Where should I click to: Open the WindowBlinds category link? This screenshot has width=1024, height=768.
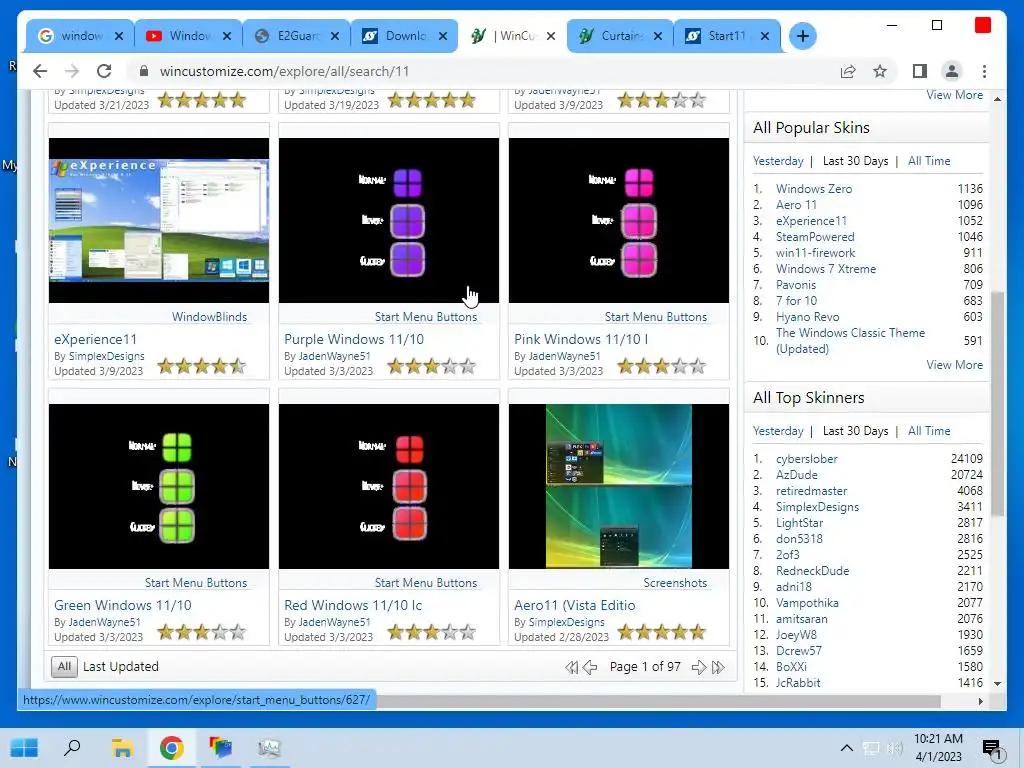point(209,317)
